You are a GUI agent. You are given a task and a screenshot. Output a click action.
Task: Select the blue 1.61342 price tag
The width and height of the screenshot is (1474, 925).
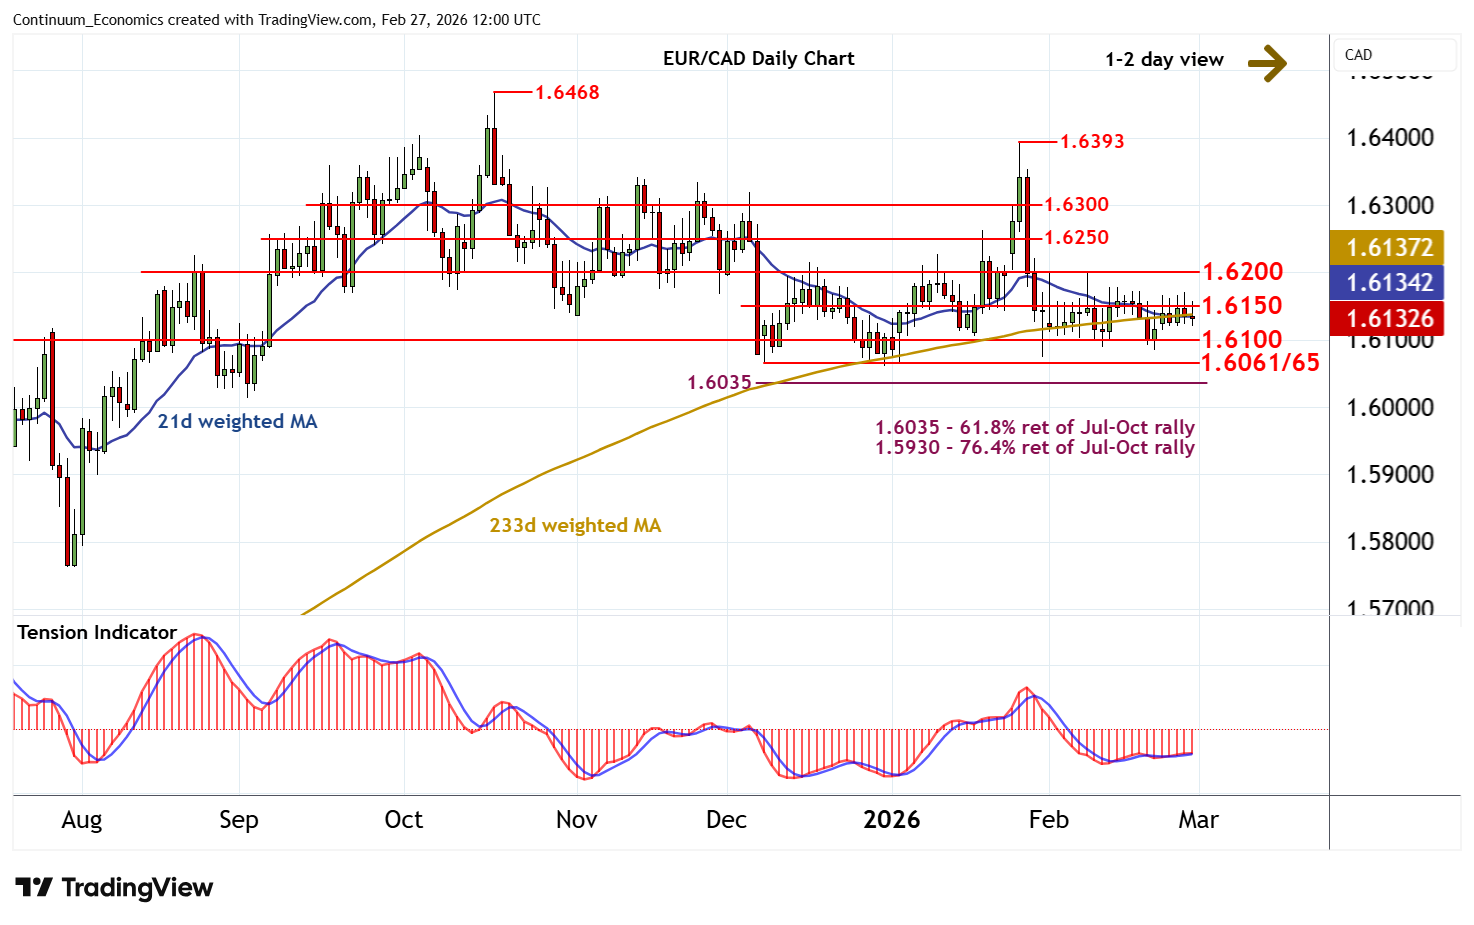[x=1388, y=283]
